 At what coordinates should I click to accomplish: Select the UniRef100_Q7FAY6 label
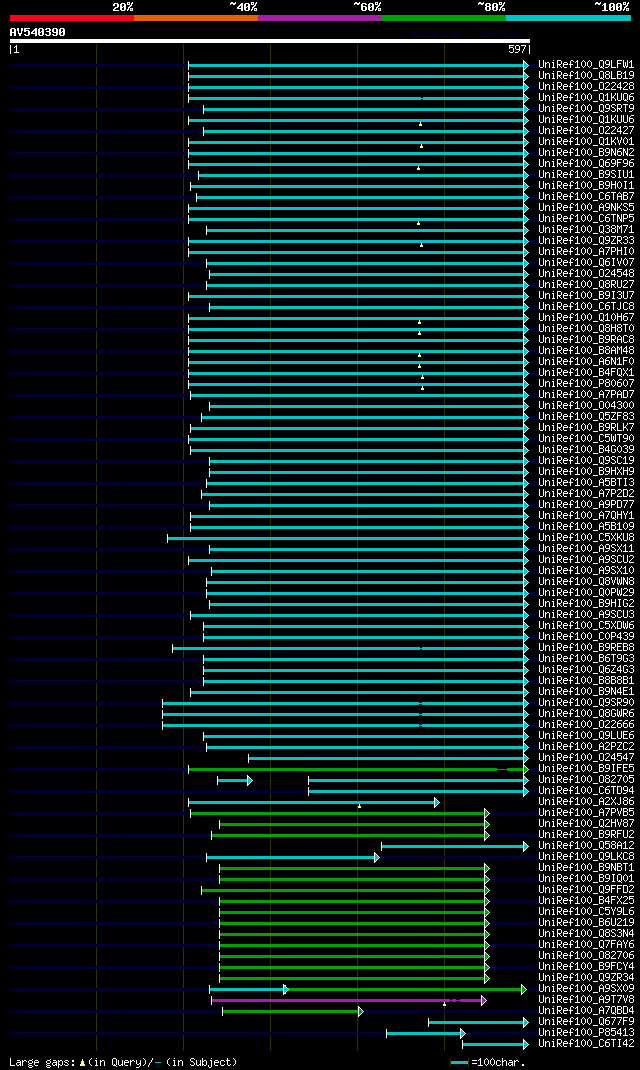(x=586, y=944)
